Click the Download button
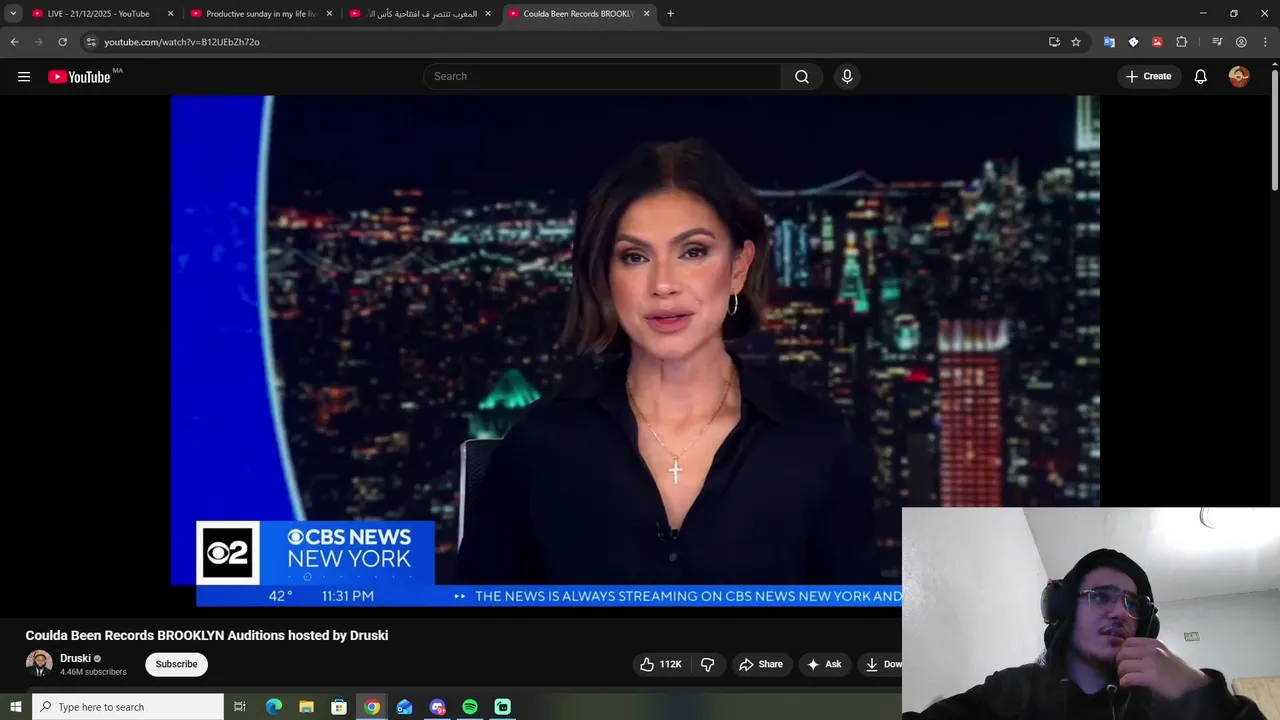 [881, 664]
